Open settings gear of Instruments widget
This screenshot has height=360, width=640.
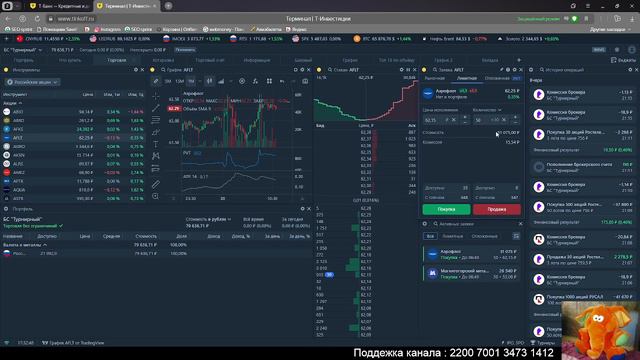[x=136, y=70]
